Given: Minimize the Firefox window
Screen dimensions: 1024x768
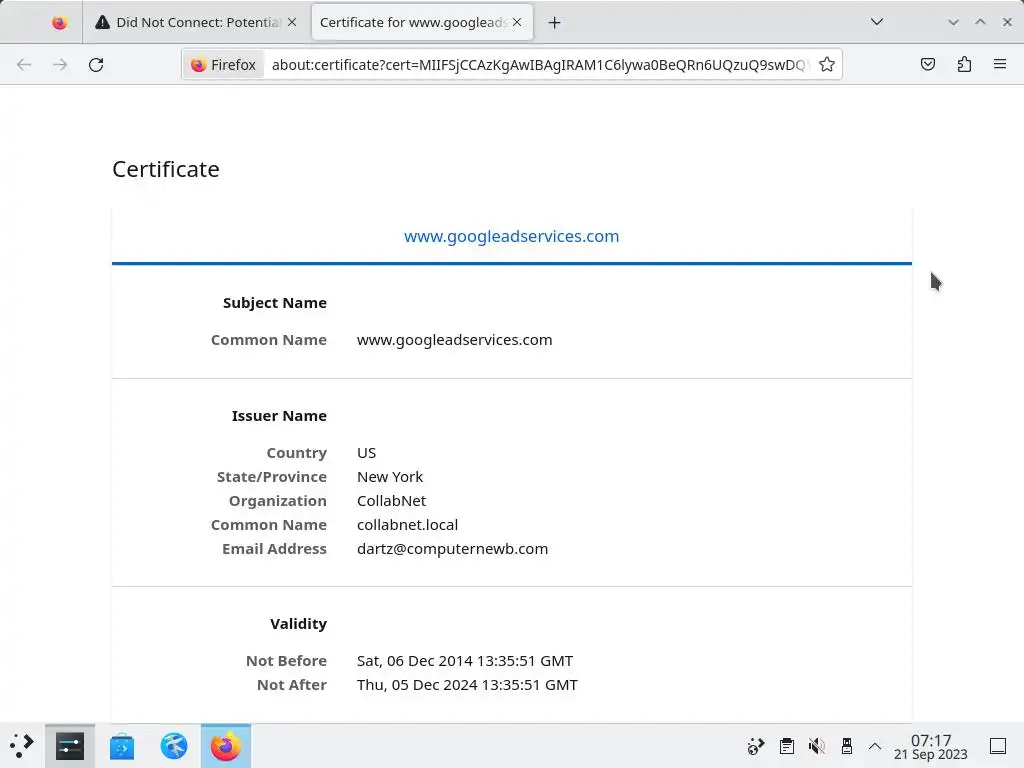Looking at the screenshot, I should click(x=953, y=22).
